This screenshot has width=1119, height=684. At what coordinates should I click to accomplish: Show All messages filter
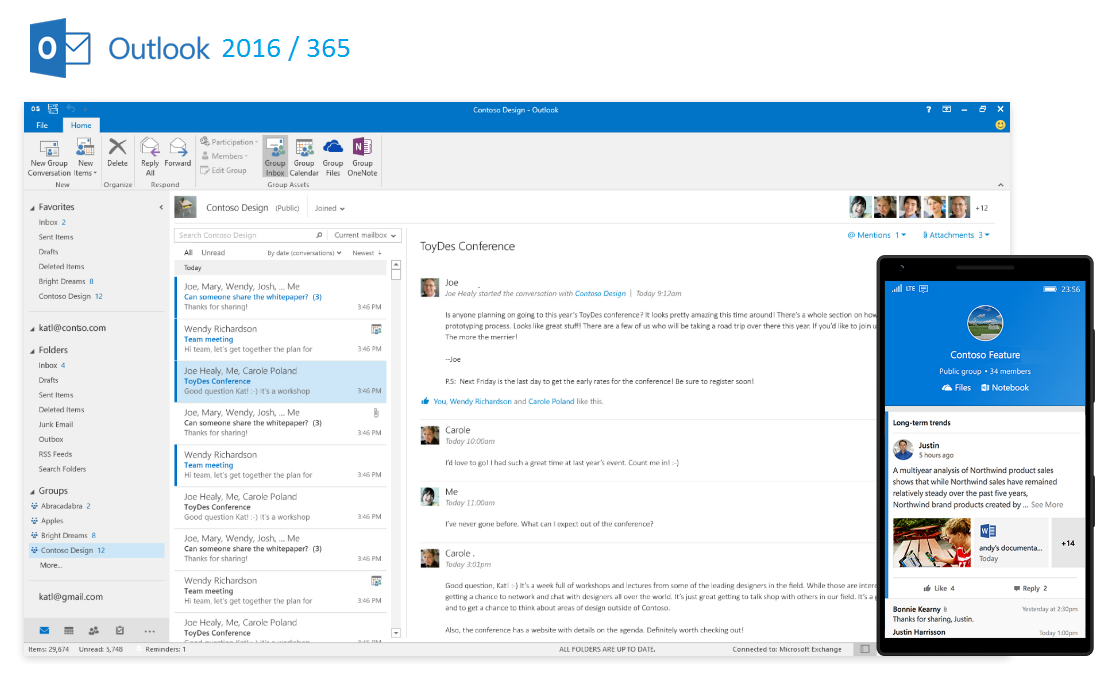coord(188,253)
